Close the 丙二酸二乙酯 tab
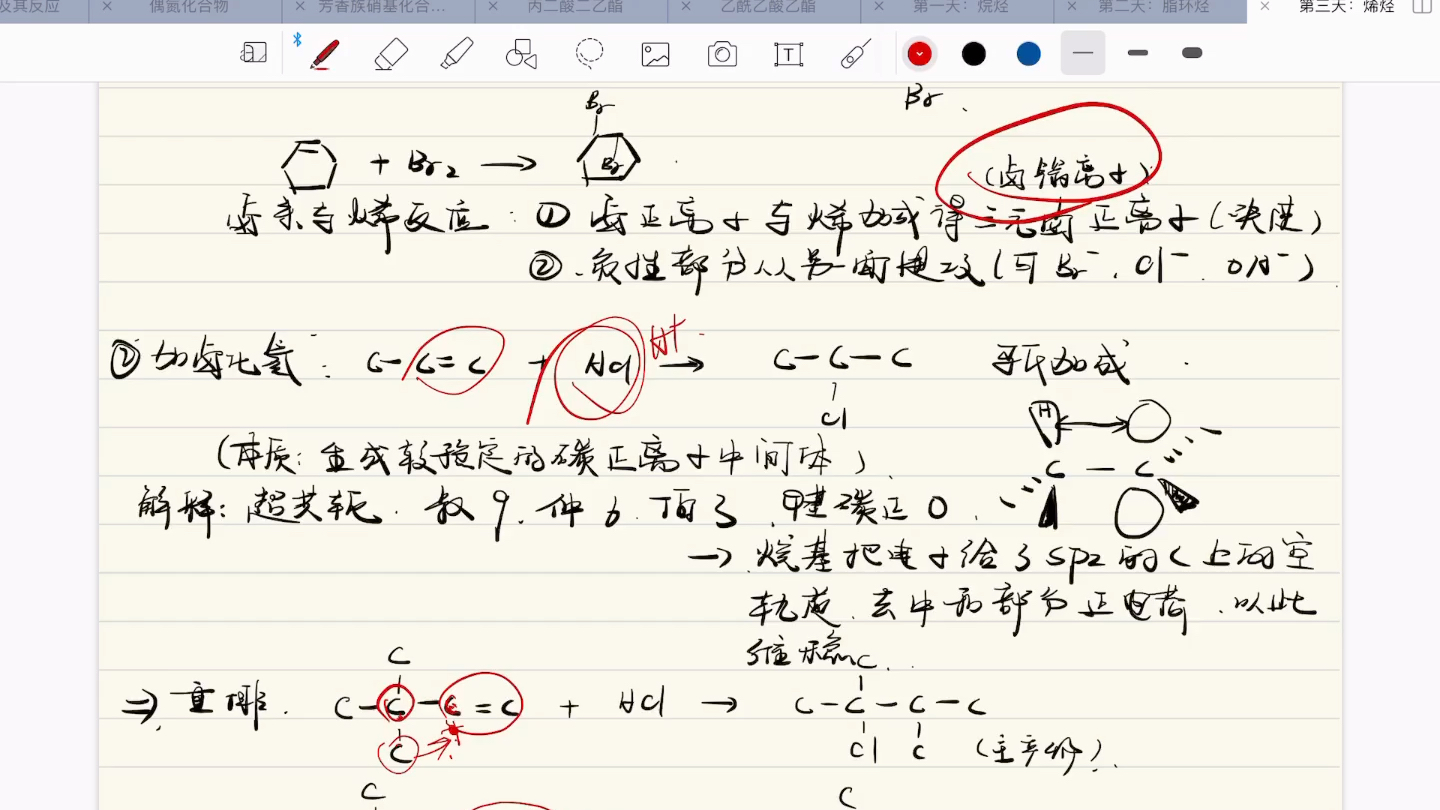 point(493,6)
